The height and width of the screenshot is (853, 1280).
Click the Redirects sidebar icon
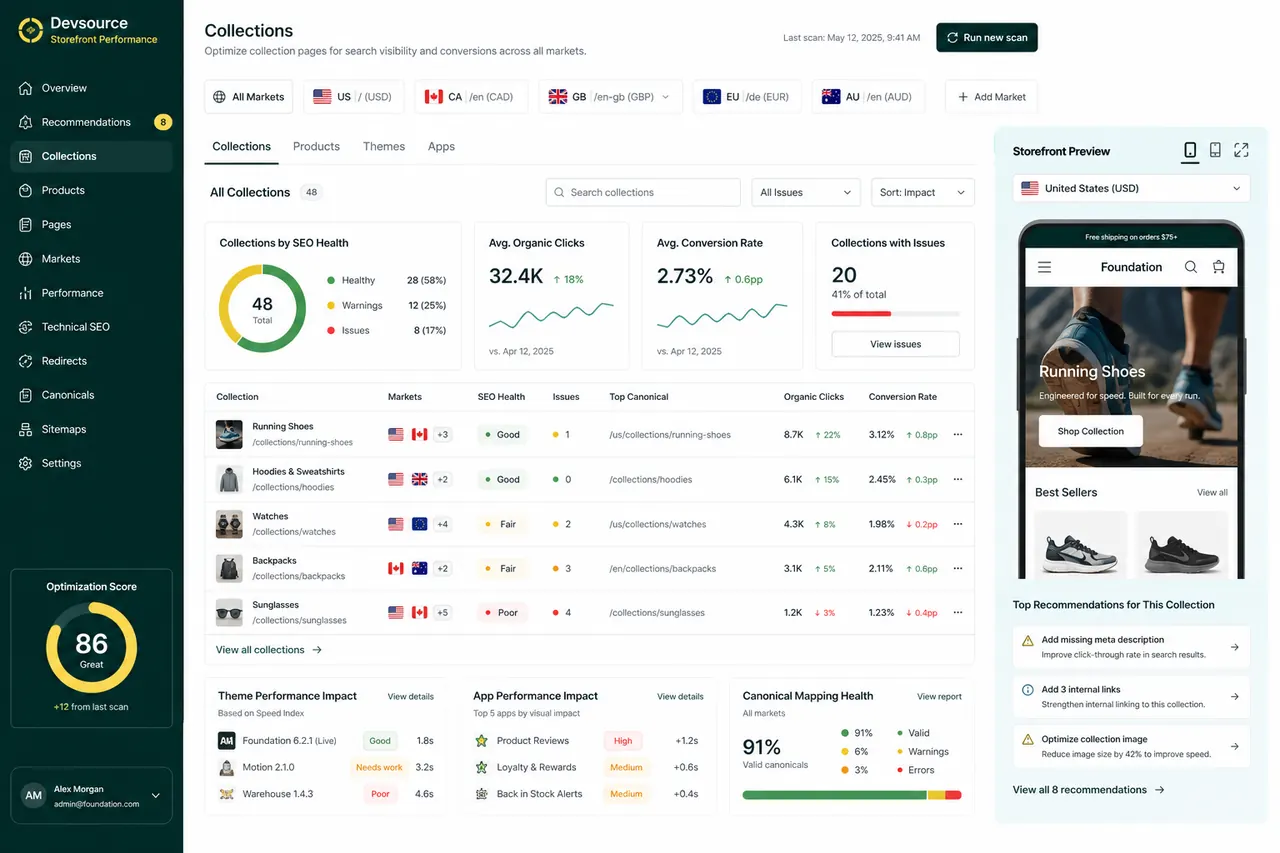(x=26, y=361)
